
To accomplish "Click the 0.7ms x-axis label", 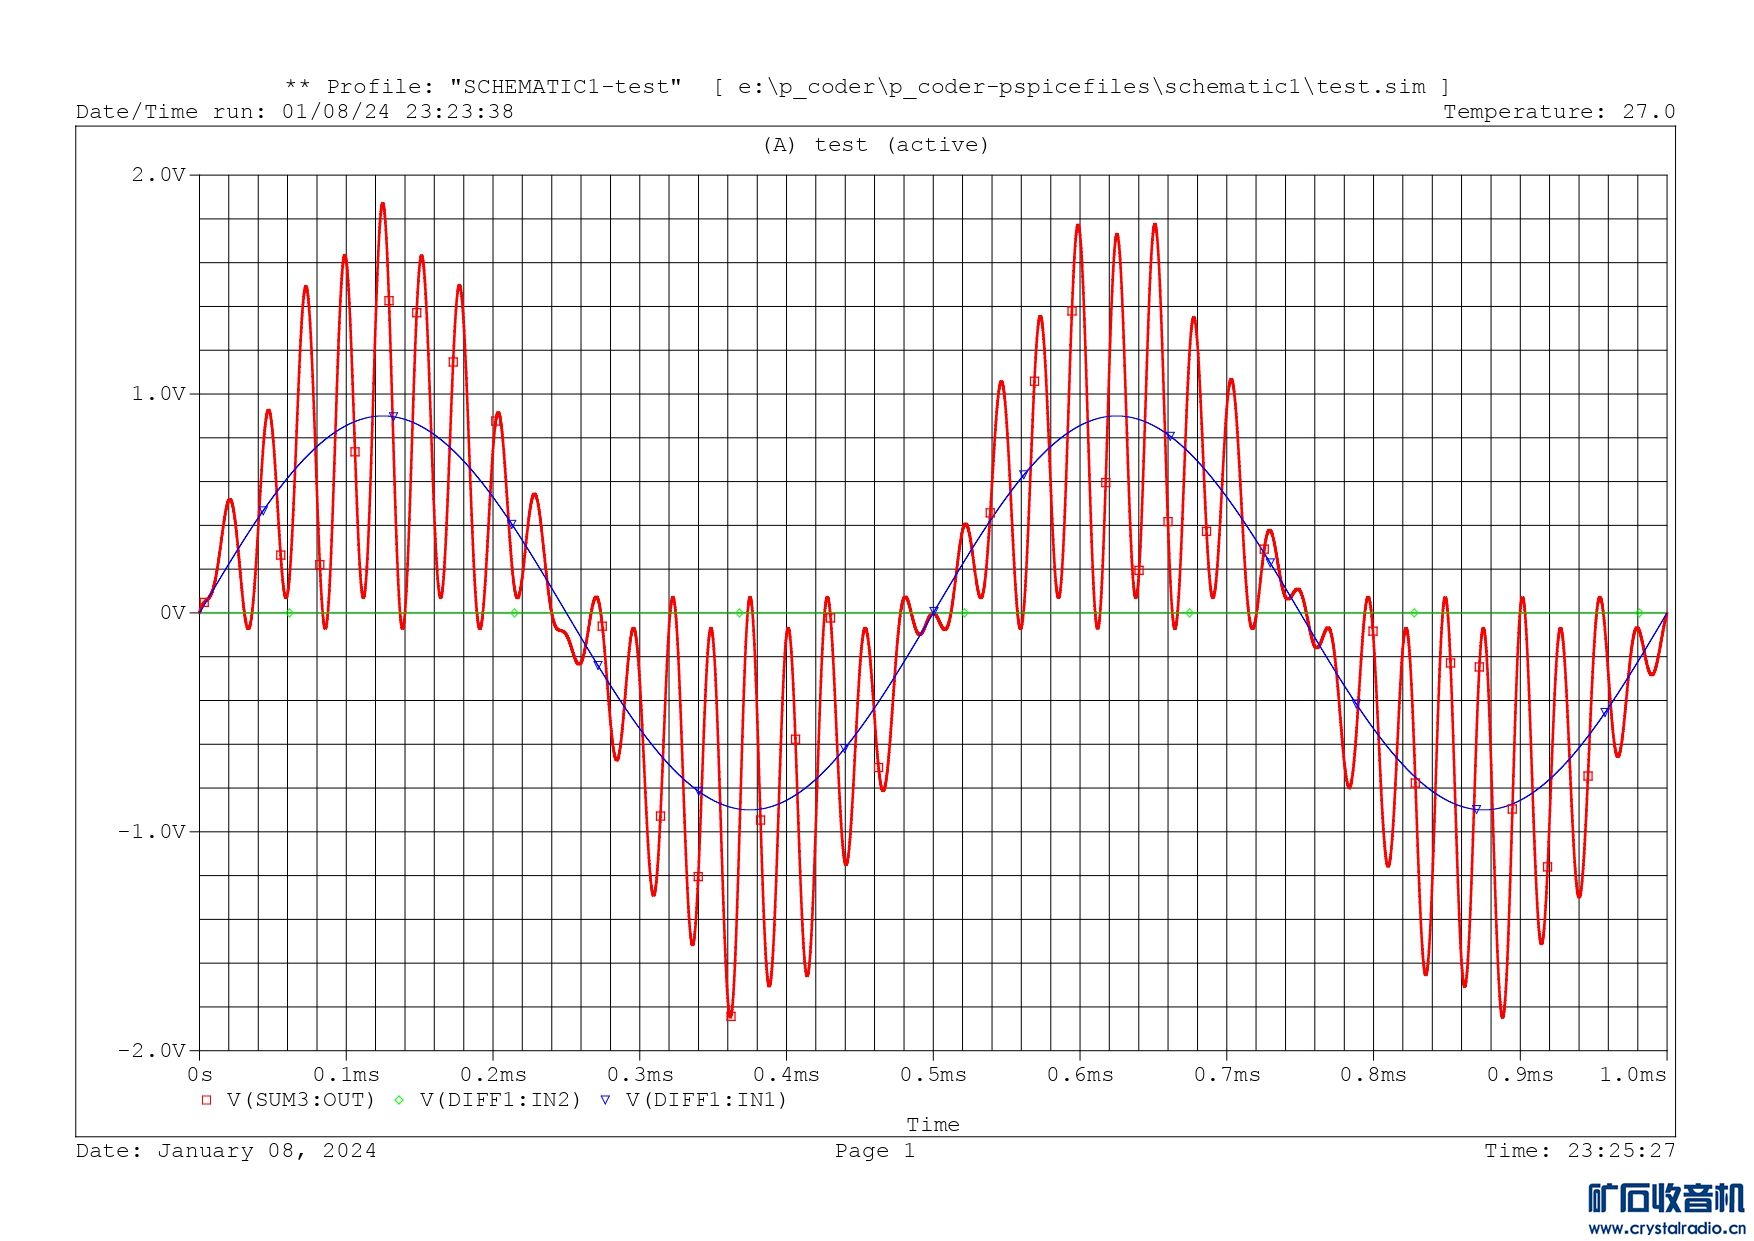I will click(x=1227, y=1075).
